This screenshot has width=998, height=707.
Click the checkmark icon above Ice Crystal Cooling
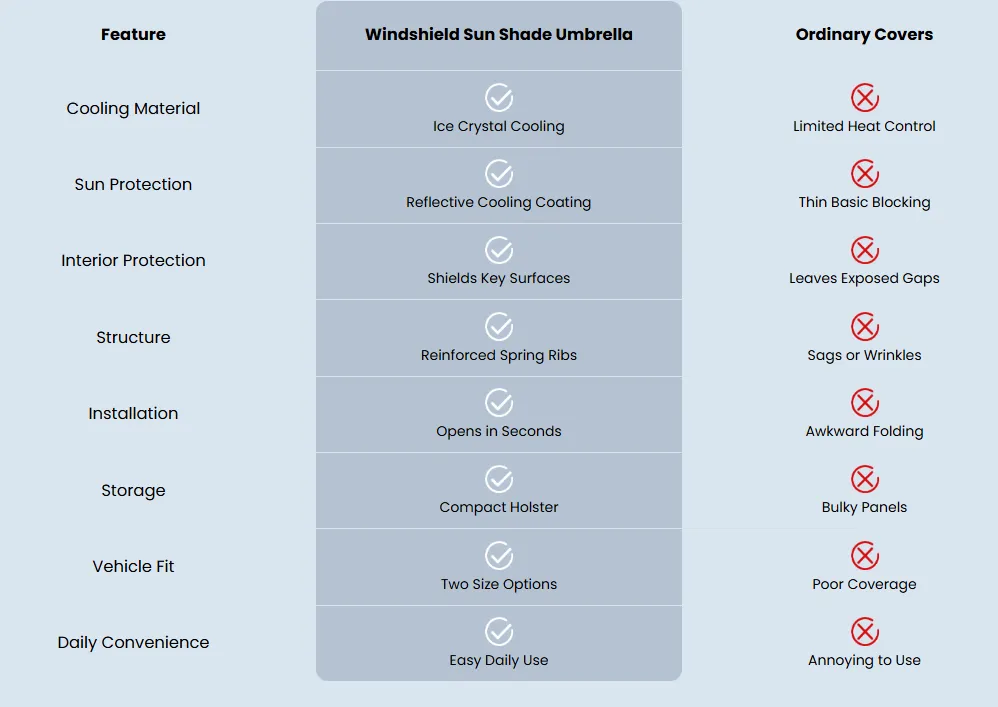[499, 97]
